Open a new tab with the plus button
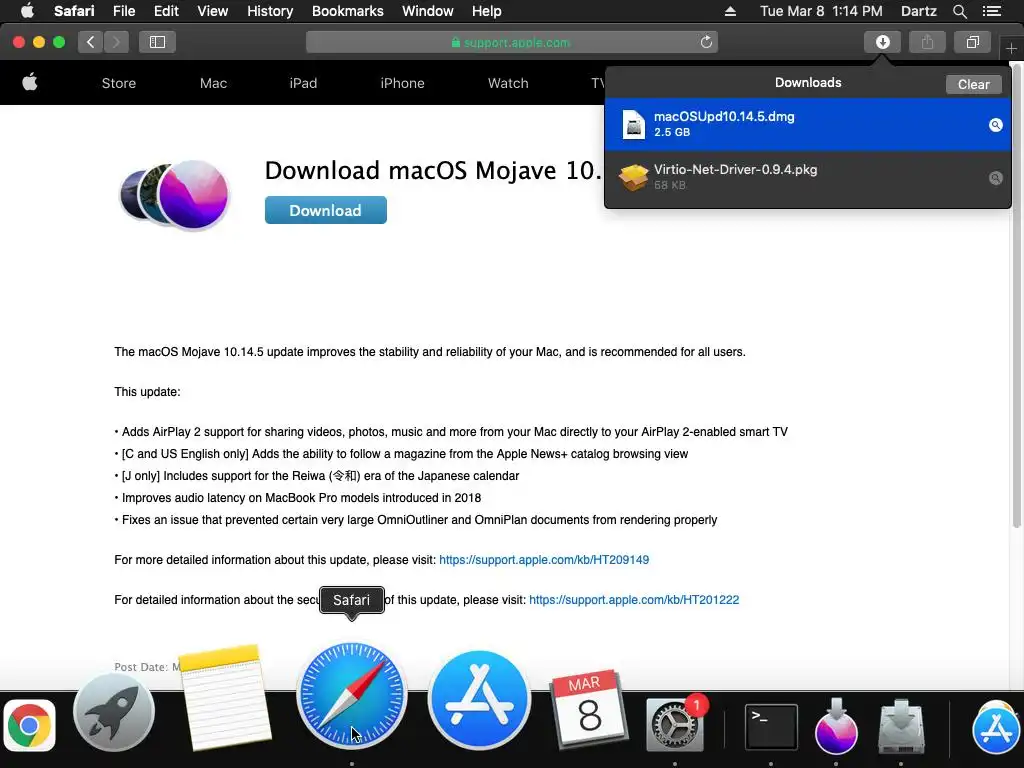 coord(1011,48)
